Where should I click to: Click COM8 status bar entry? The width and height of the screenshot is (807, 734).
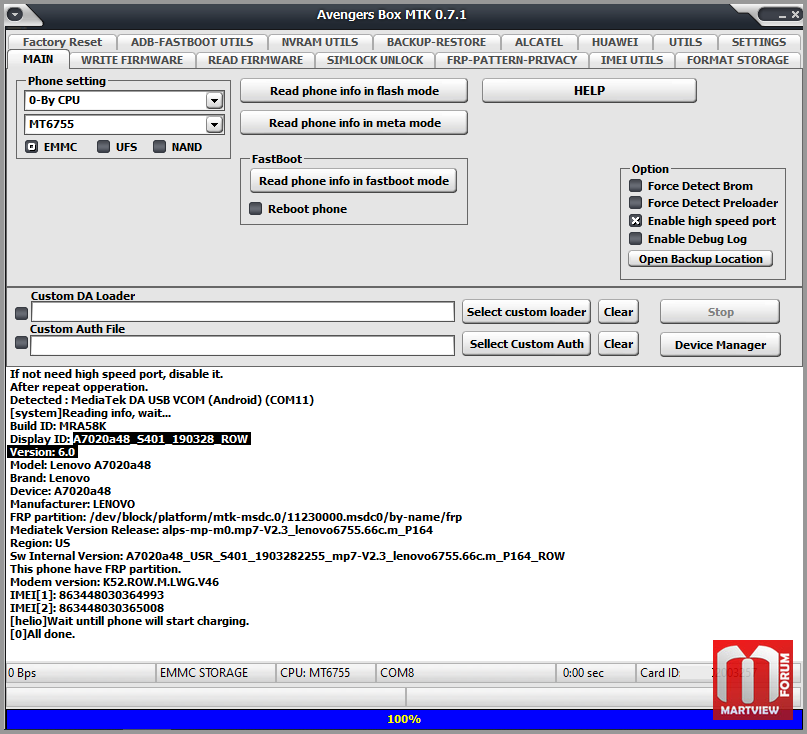465,673
